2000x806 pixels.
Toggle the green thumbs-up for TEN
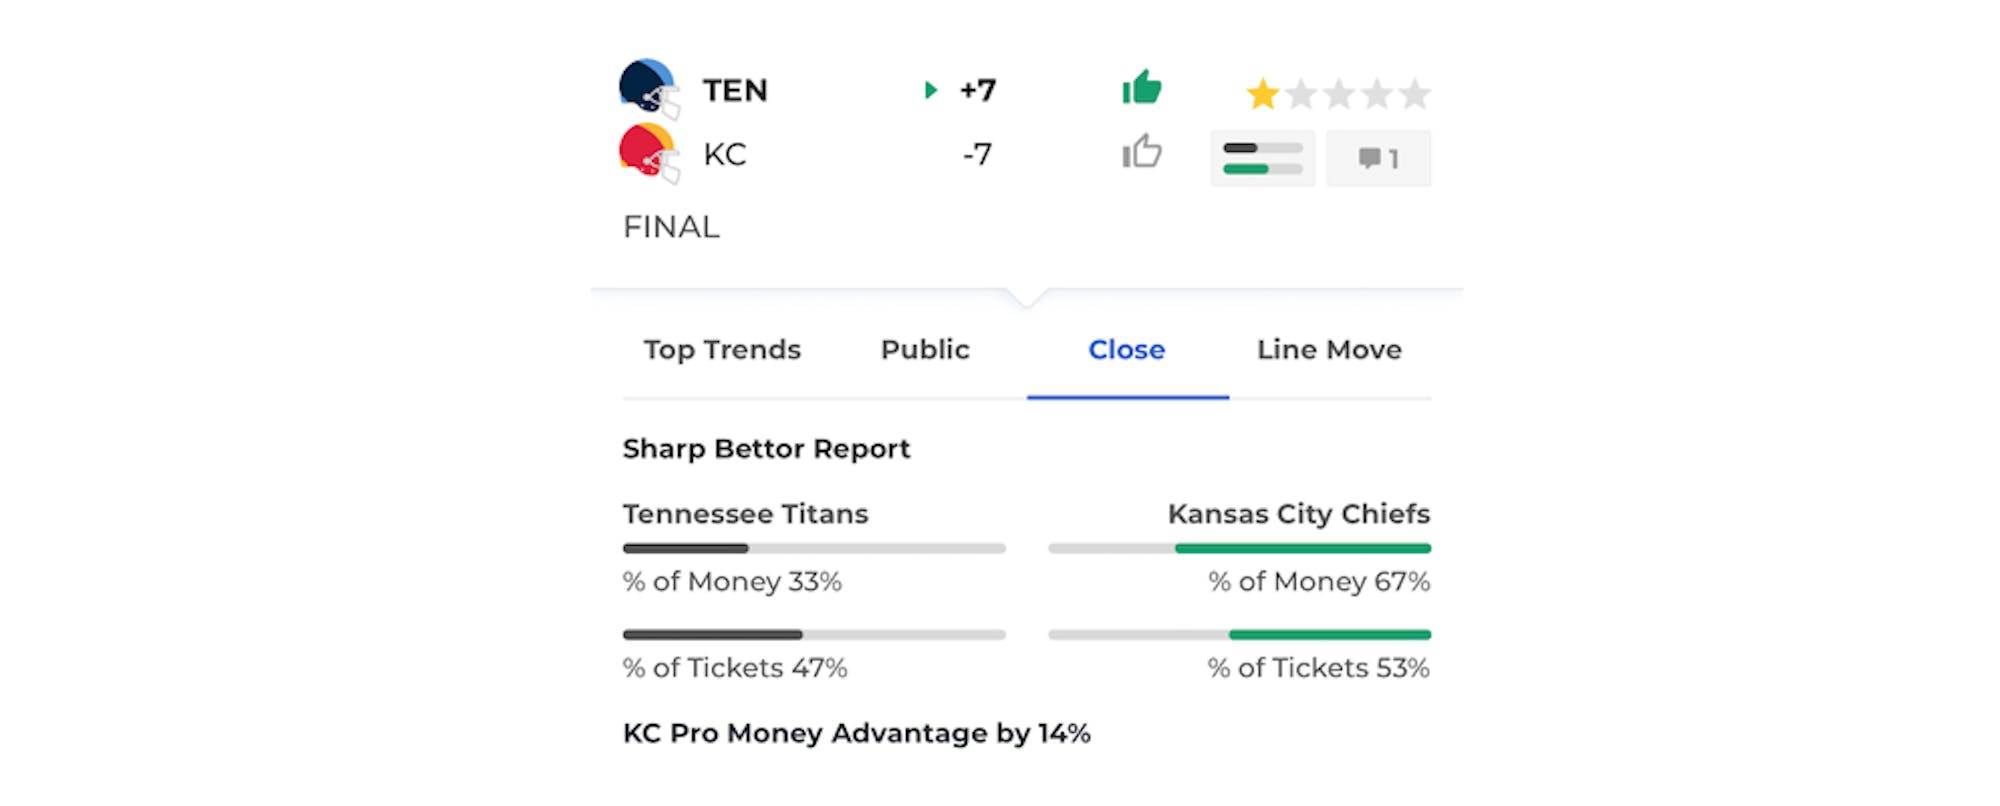[x=1141, y=88]
